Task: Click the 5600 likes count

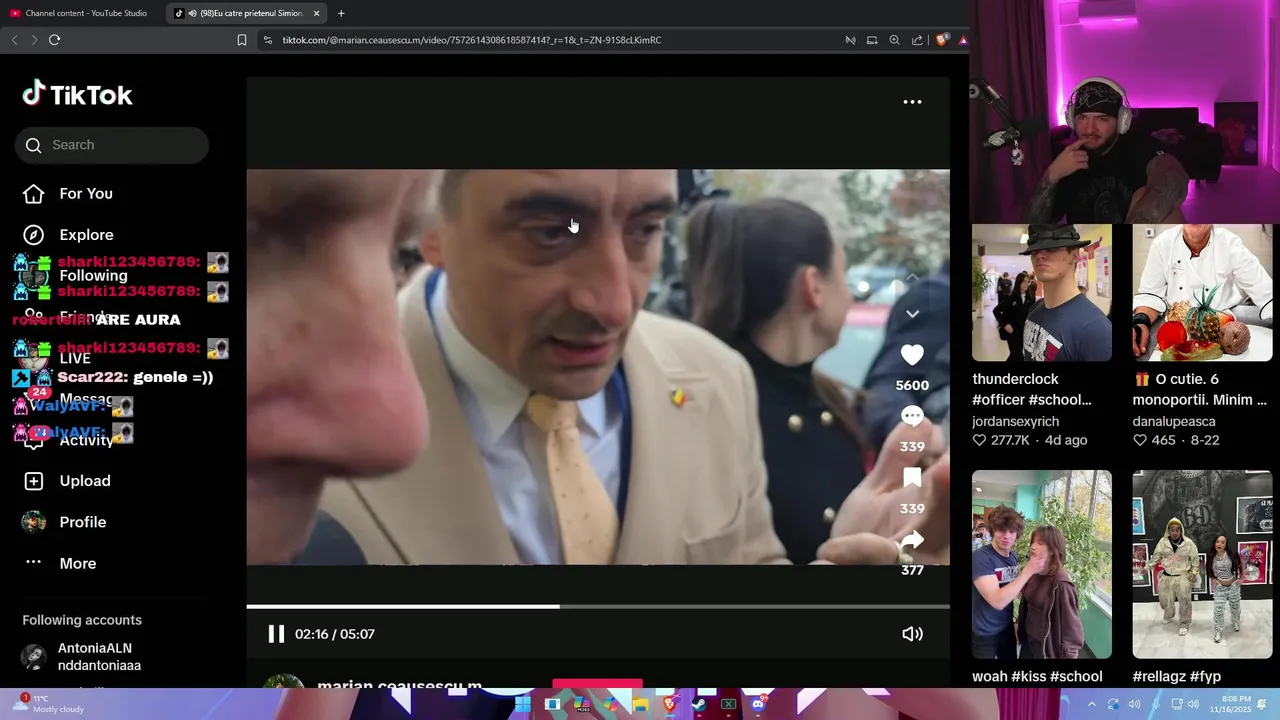Action: coord(912,385)
